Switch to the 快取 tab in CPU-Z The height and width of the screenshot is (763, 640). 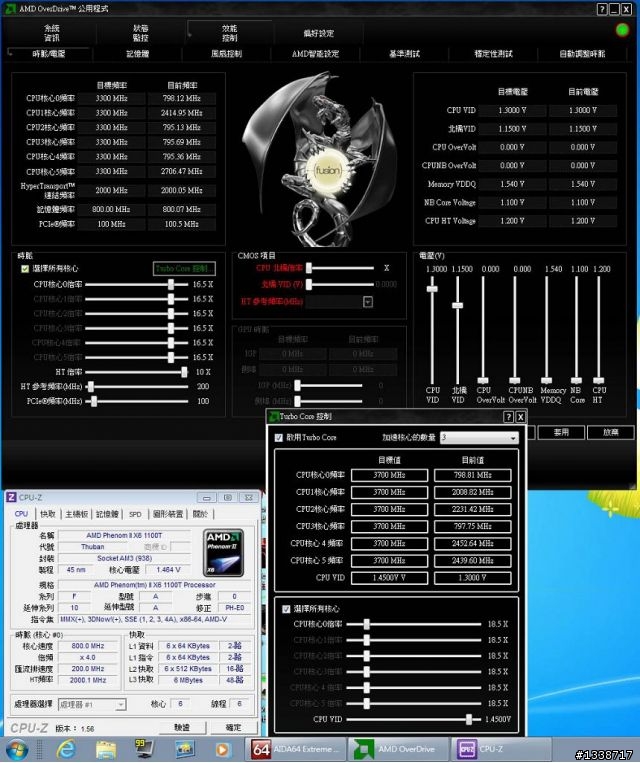tap(48, 514)
